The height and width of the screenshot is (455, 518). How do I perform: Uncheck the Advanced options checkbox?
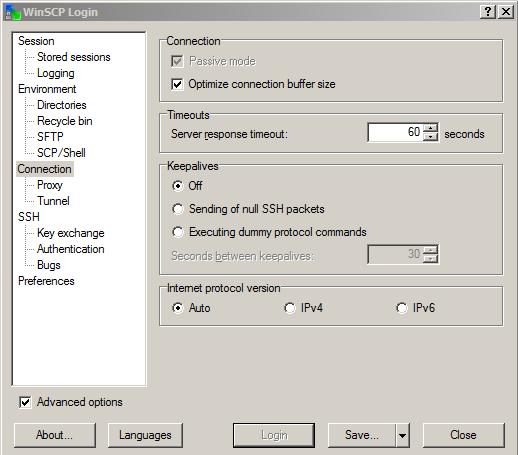point(25,402)
